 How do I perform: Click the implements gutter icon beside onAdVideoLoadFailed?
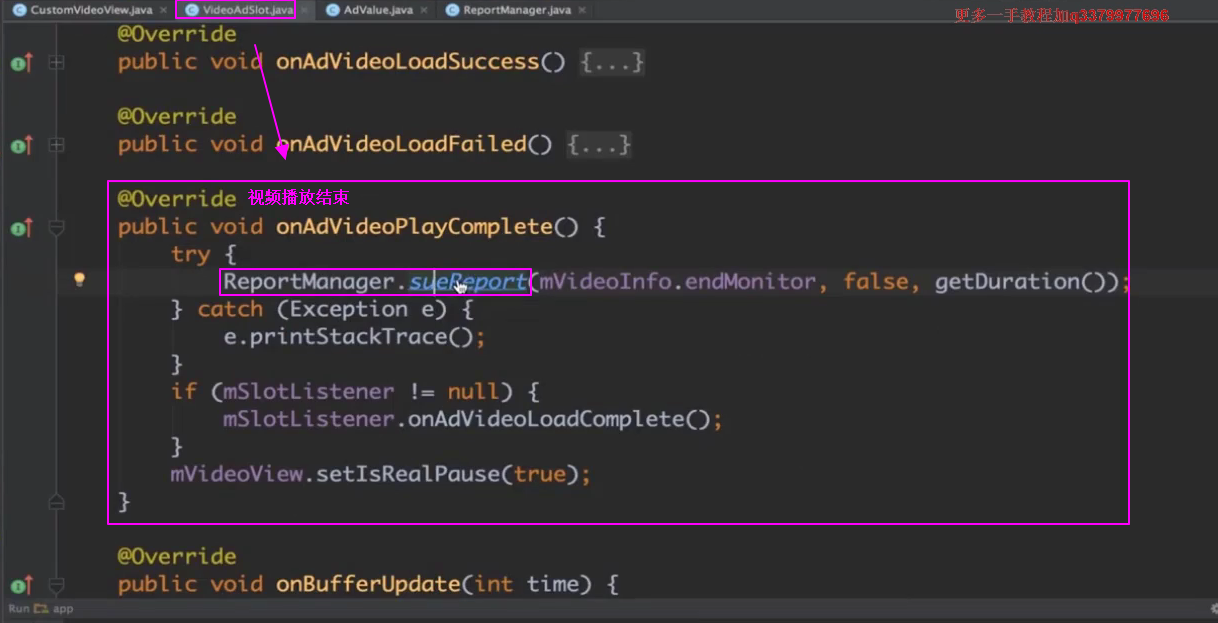pos(21,146)
